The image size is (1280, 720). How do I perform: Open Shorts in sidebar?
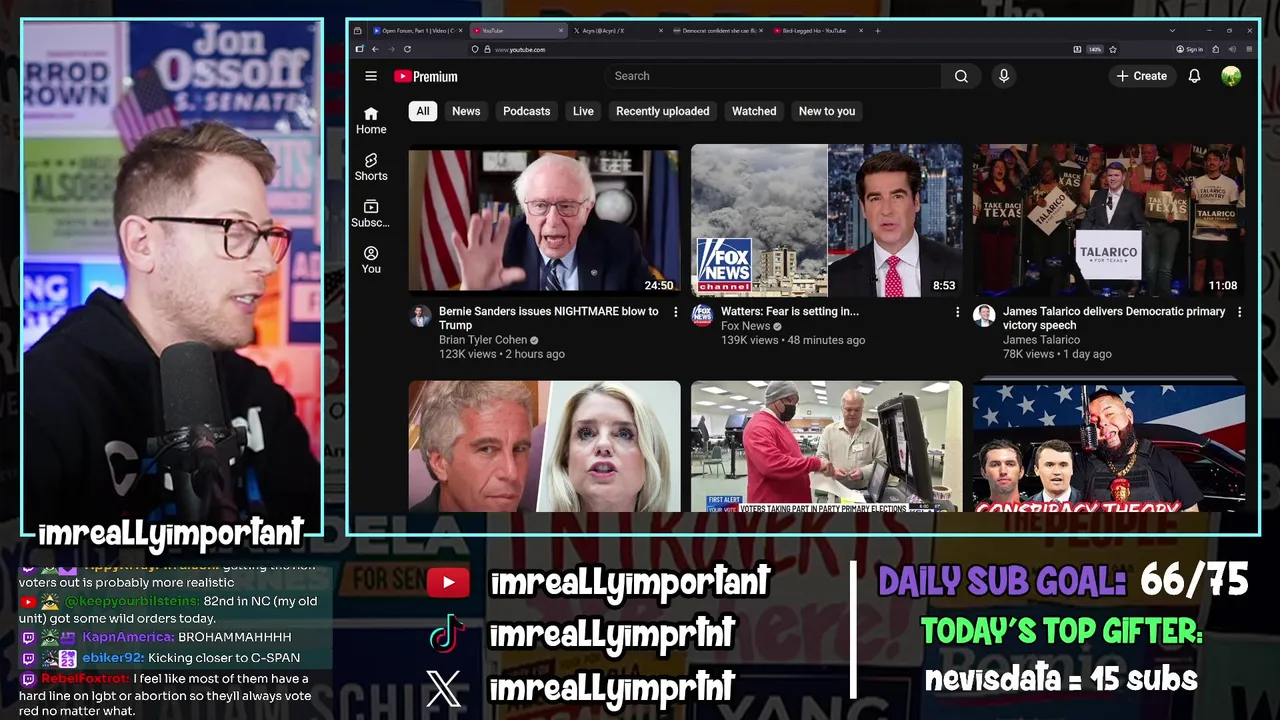click(x=371, y=167)
